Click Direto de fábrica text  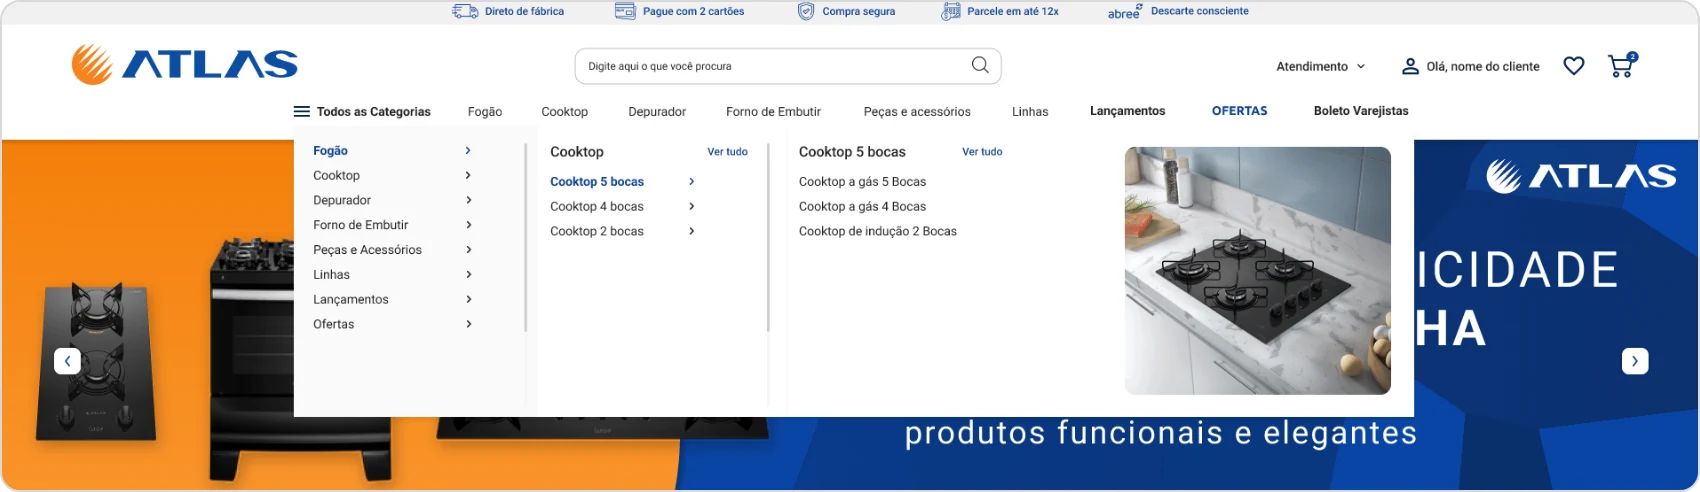tap(524, 11)
